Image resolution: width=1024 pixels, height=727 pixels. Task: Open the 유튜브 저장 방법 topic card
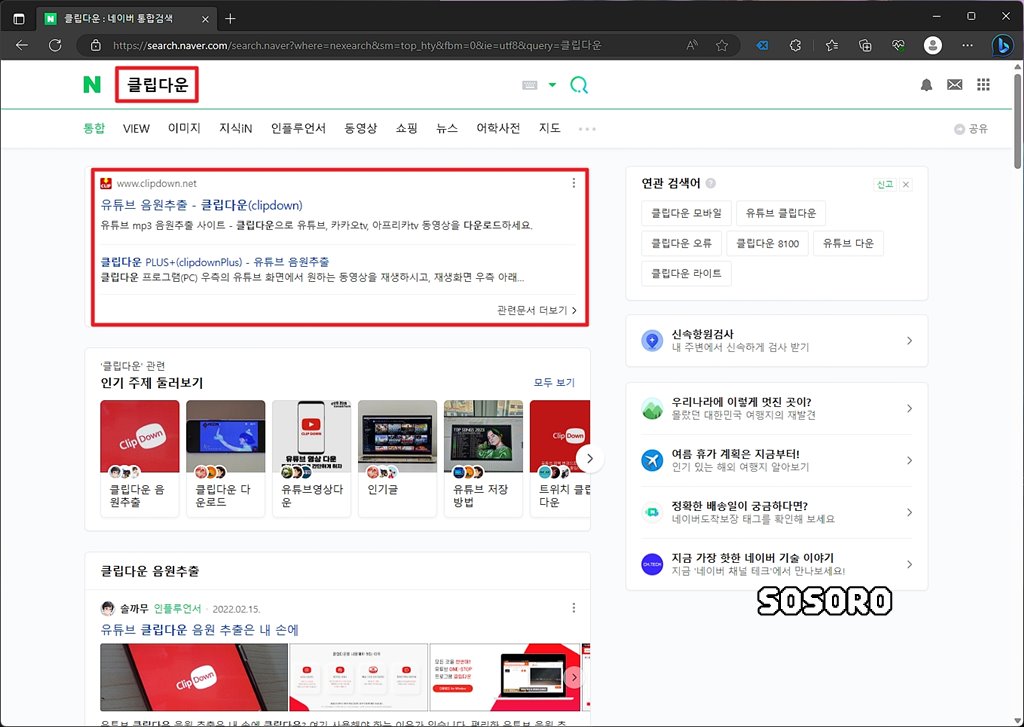point(483,459)
